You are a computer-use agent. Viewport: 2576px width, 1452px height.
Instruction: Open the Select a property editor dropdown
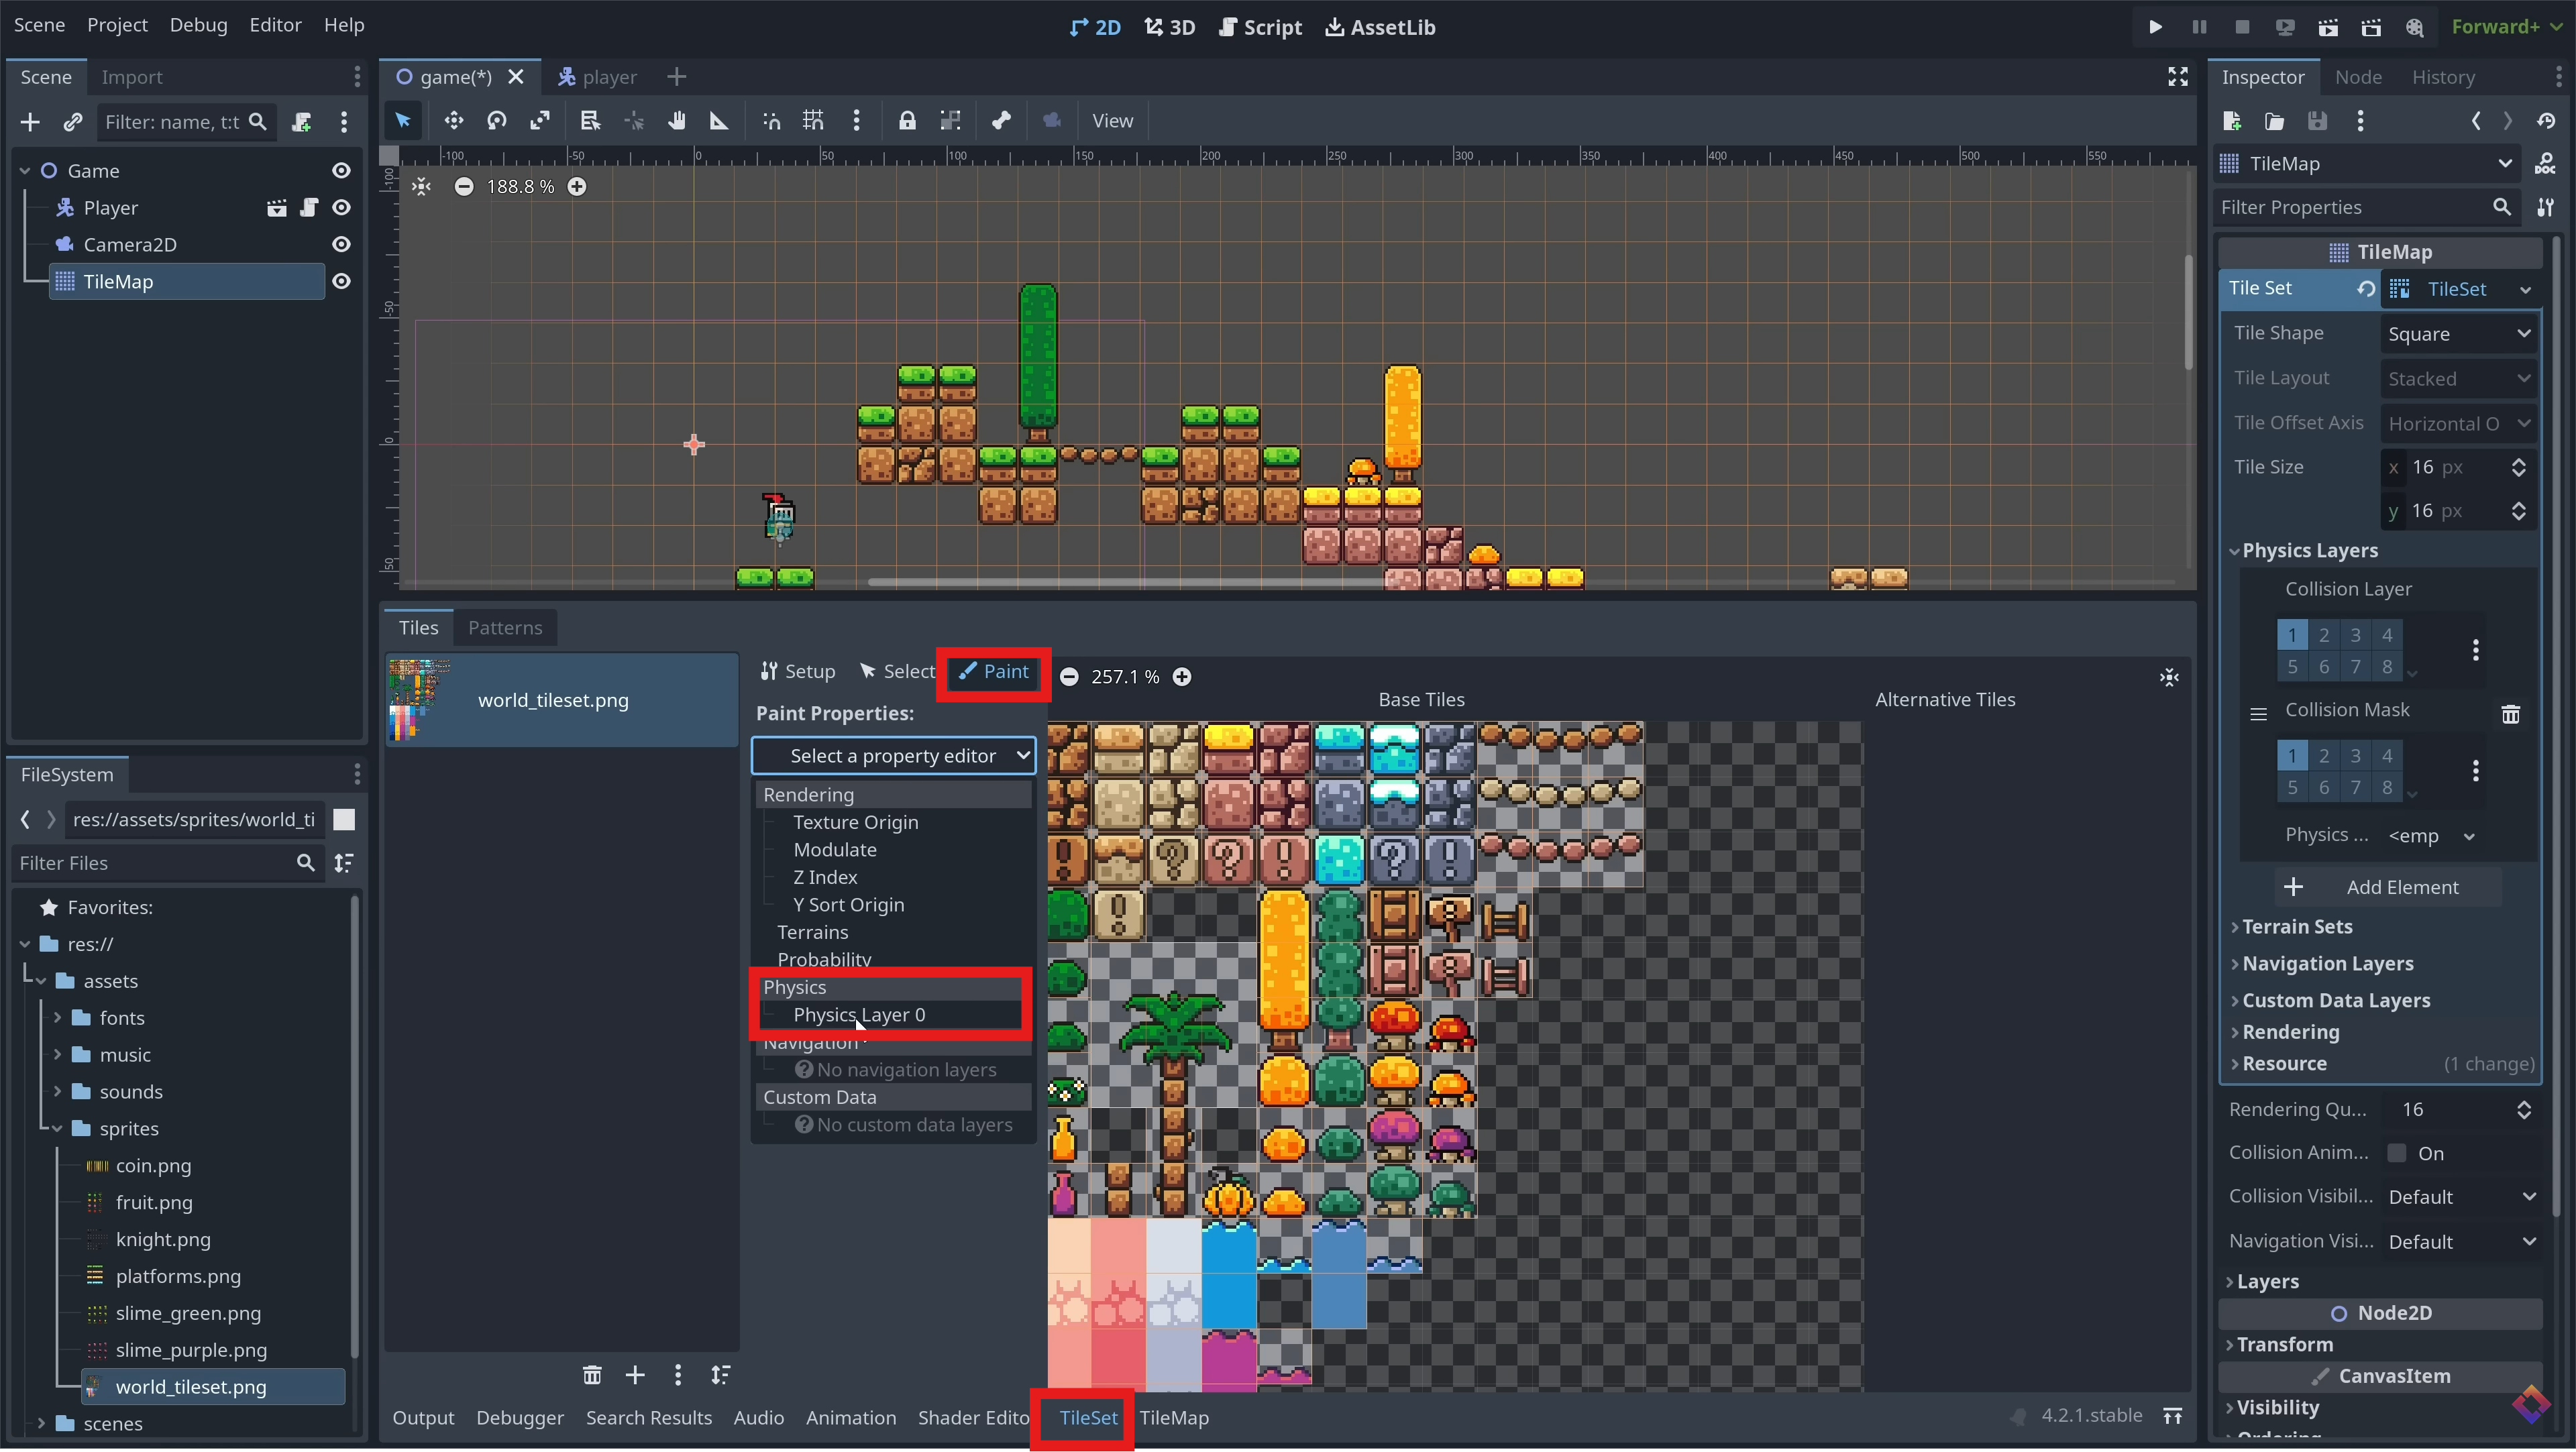click(x=893, y=756)
